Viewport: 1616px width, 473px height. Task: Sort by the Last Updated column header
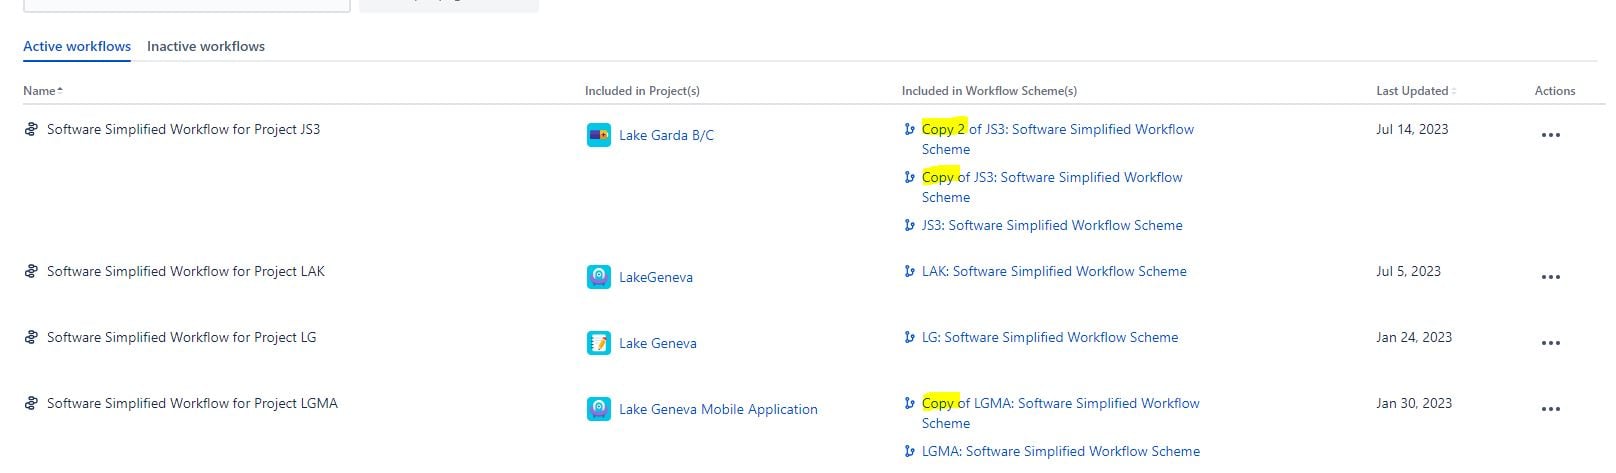pyautogui.click(x=1416, y=90)
